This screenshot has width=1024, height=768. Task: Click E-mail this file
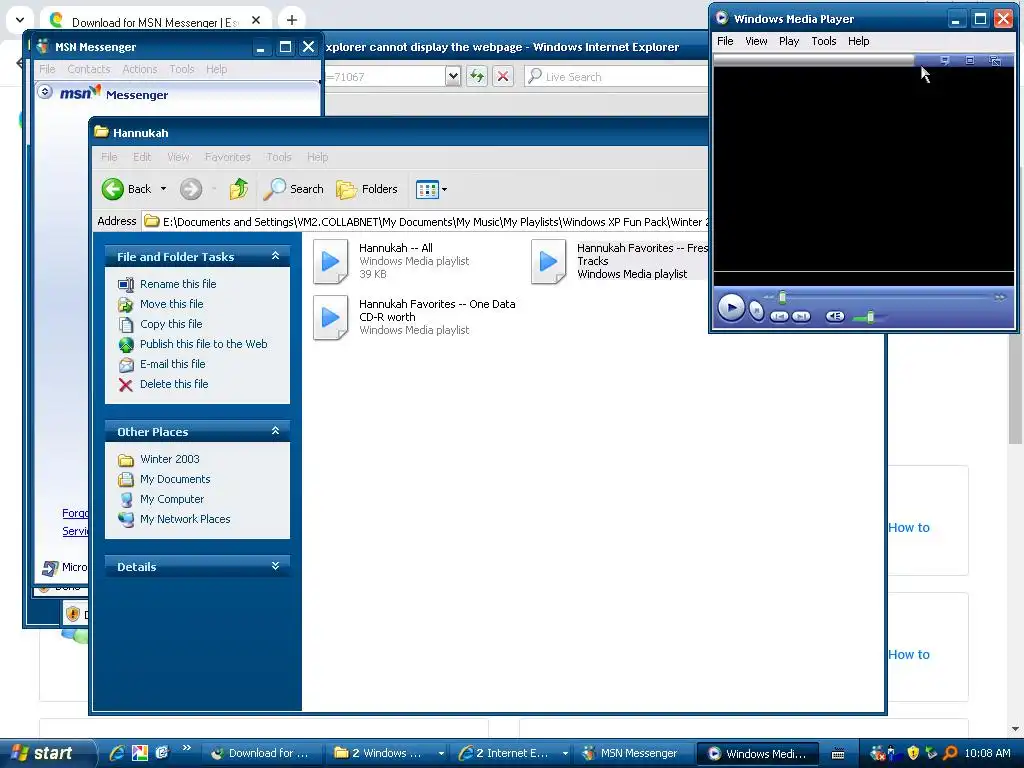[172, 364]
